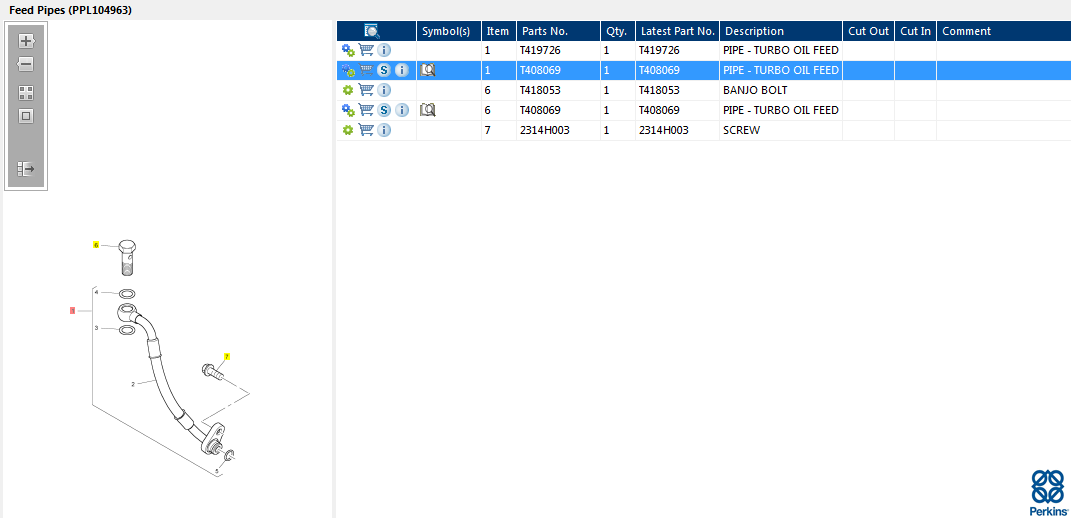The width and height of the screenshot is (1071, 518).
Task: Click the Cut In column header
Action: (915, 31)
